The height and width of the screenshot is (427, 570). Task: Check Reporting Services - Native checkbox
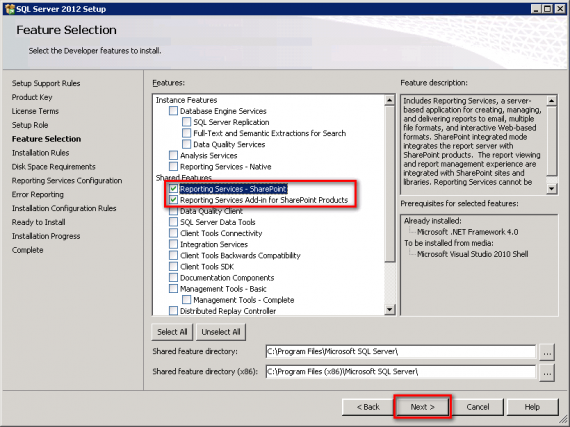pyautogui.click(x=173, y=166)
